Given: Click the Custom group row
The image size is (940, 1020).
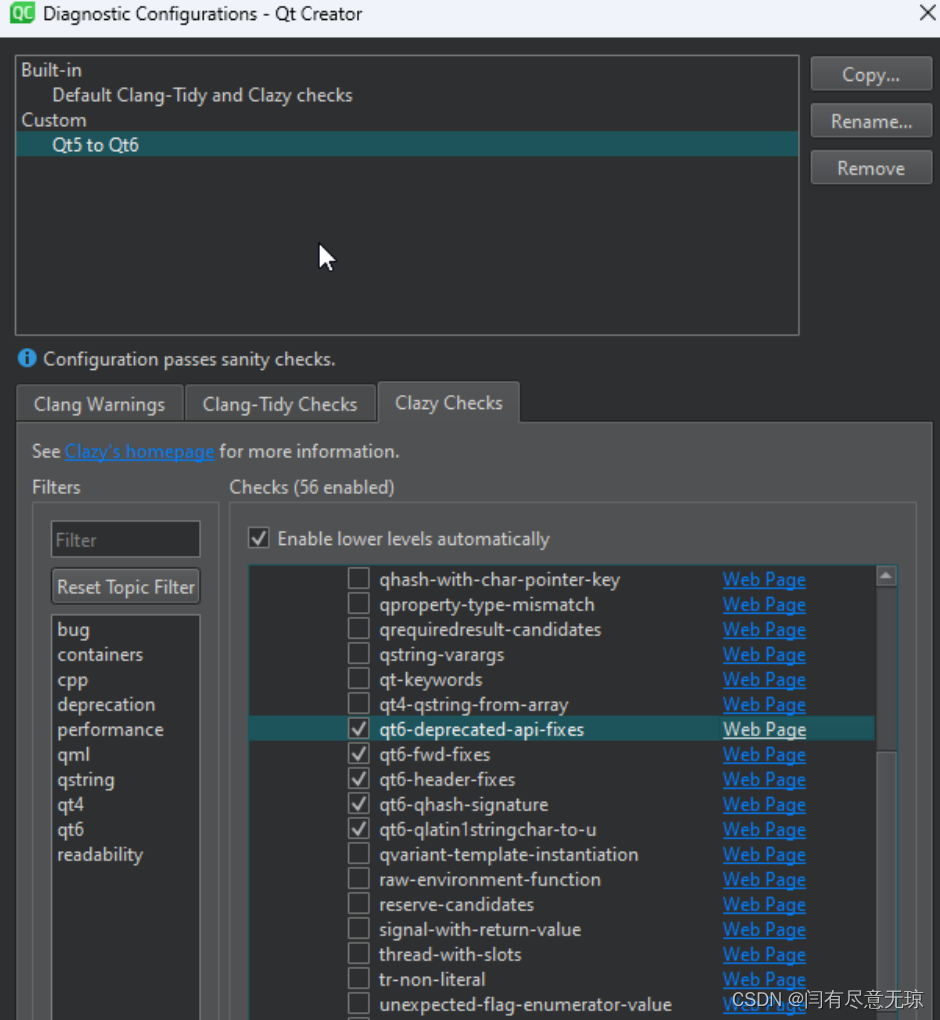Looking at the screenshot, I should pos(407,120).
